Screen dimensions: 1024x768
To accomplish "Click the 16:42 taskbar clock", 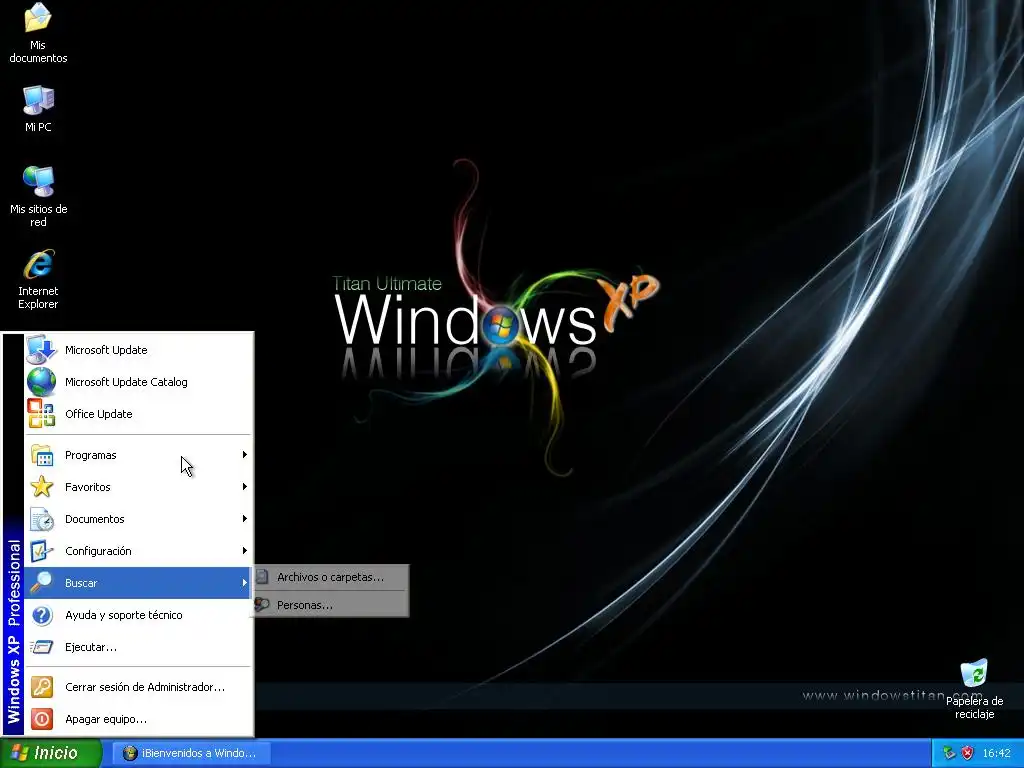I will (x=996, y=753).
